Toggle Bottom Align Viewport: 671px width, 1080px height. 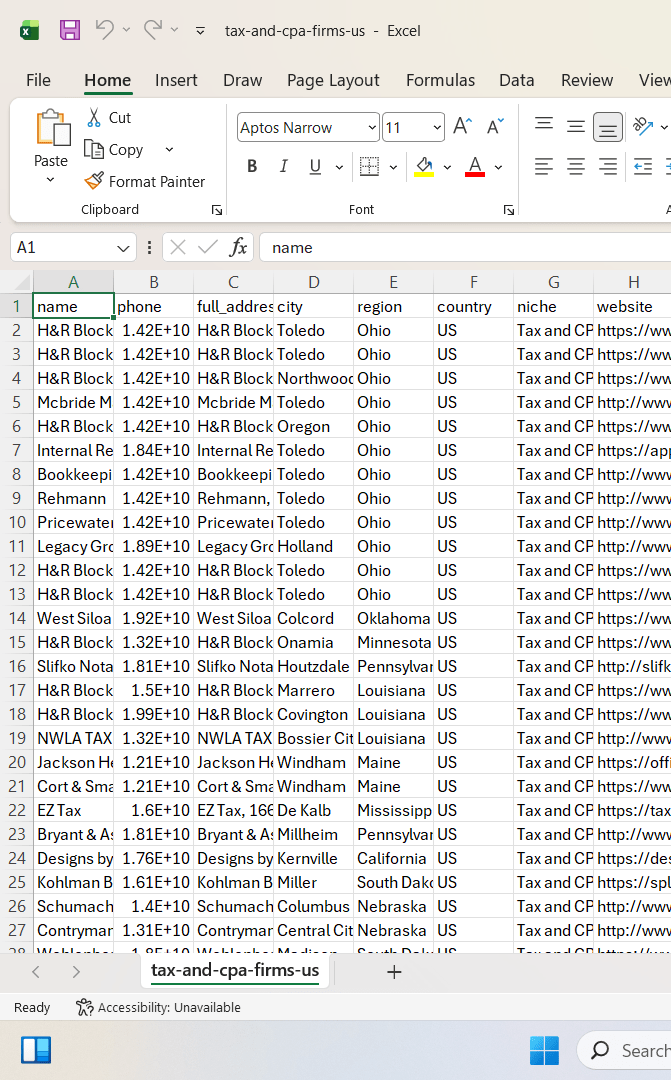pos(608,127)
